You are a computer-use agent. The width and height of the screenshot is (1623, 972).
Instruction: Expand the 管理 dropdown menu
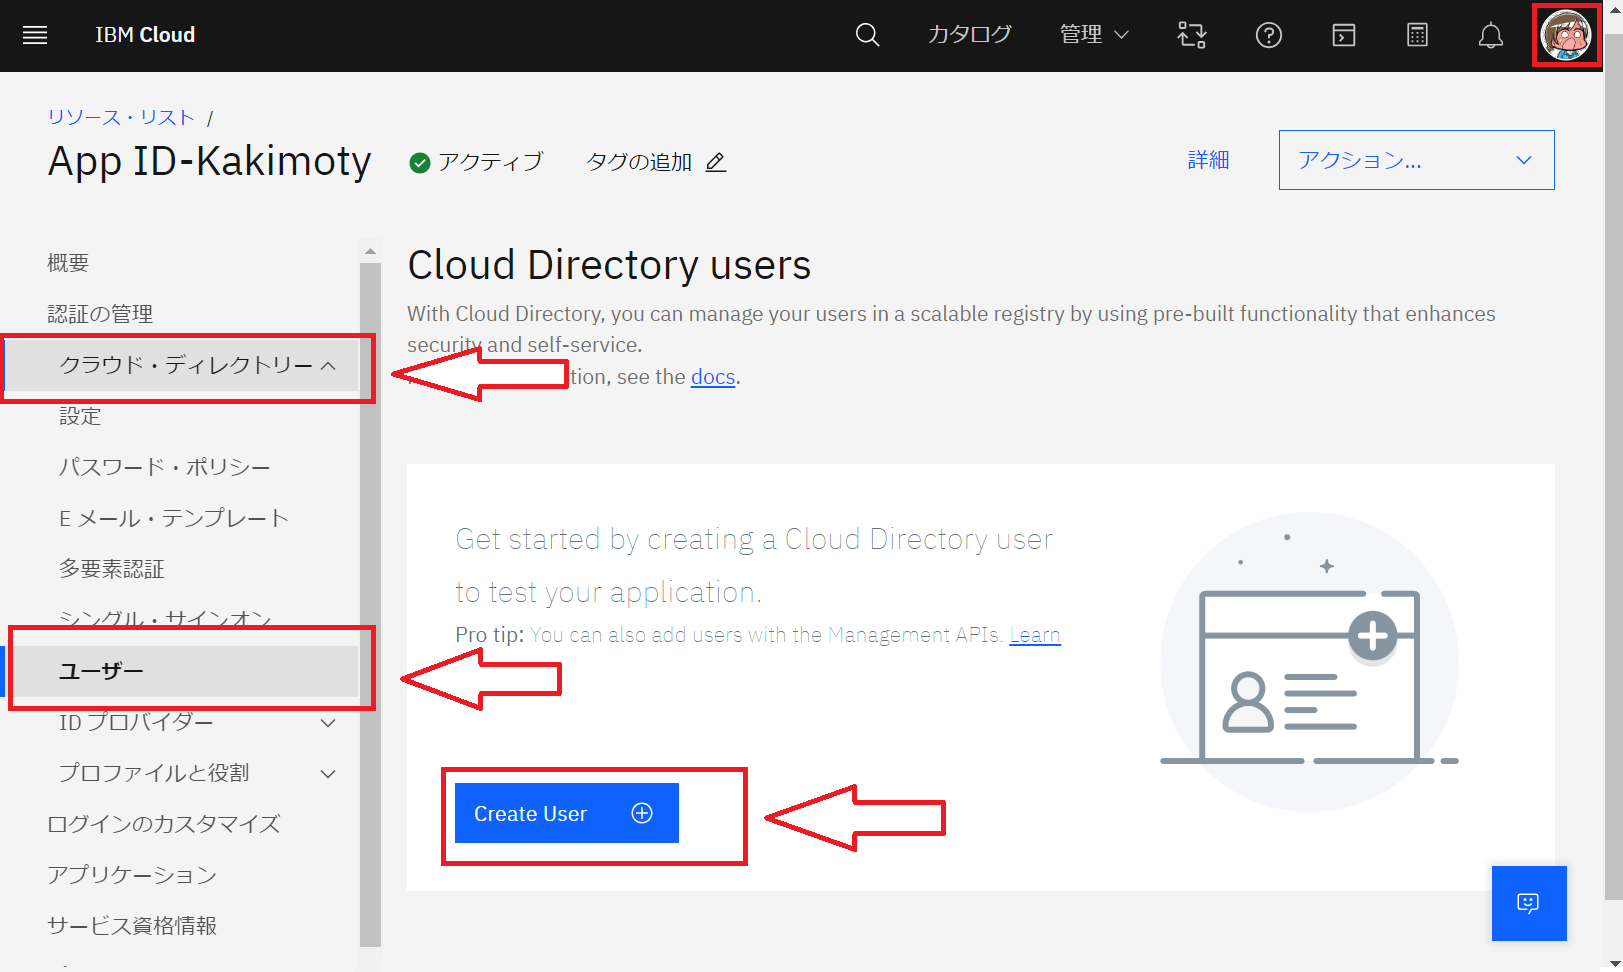pyautogui.click(x=1094, y=35)
